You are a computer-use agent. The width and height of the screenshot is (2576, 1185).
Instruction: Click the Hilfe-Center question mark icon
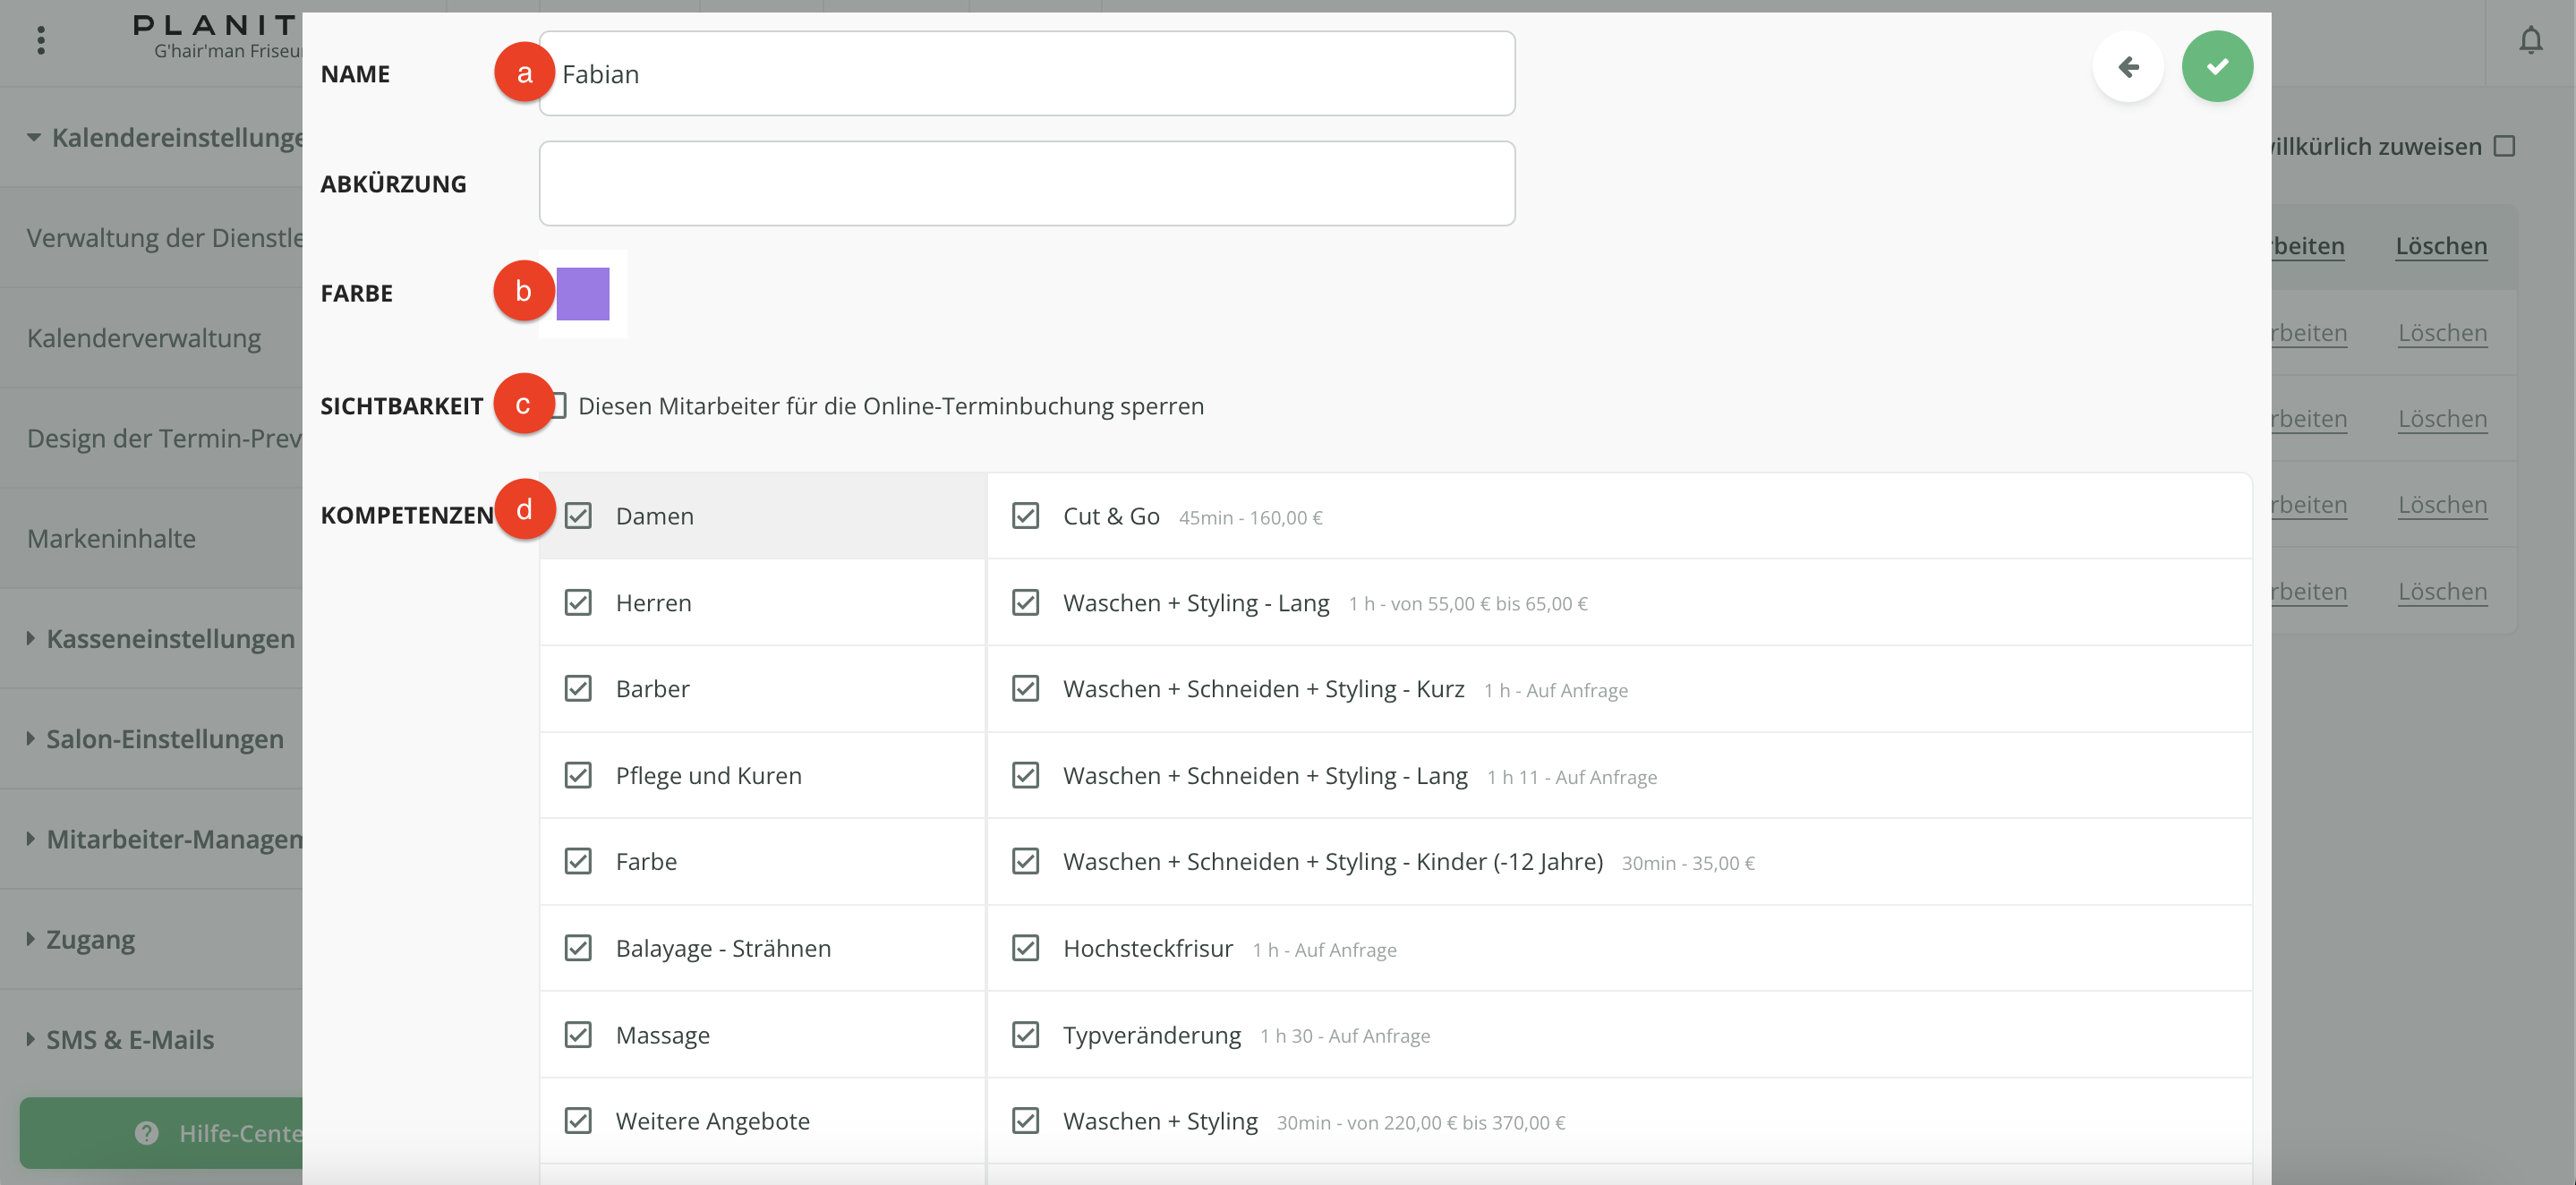[x=147, y=1132]
